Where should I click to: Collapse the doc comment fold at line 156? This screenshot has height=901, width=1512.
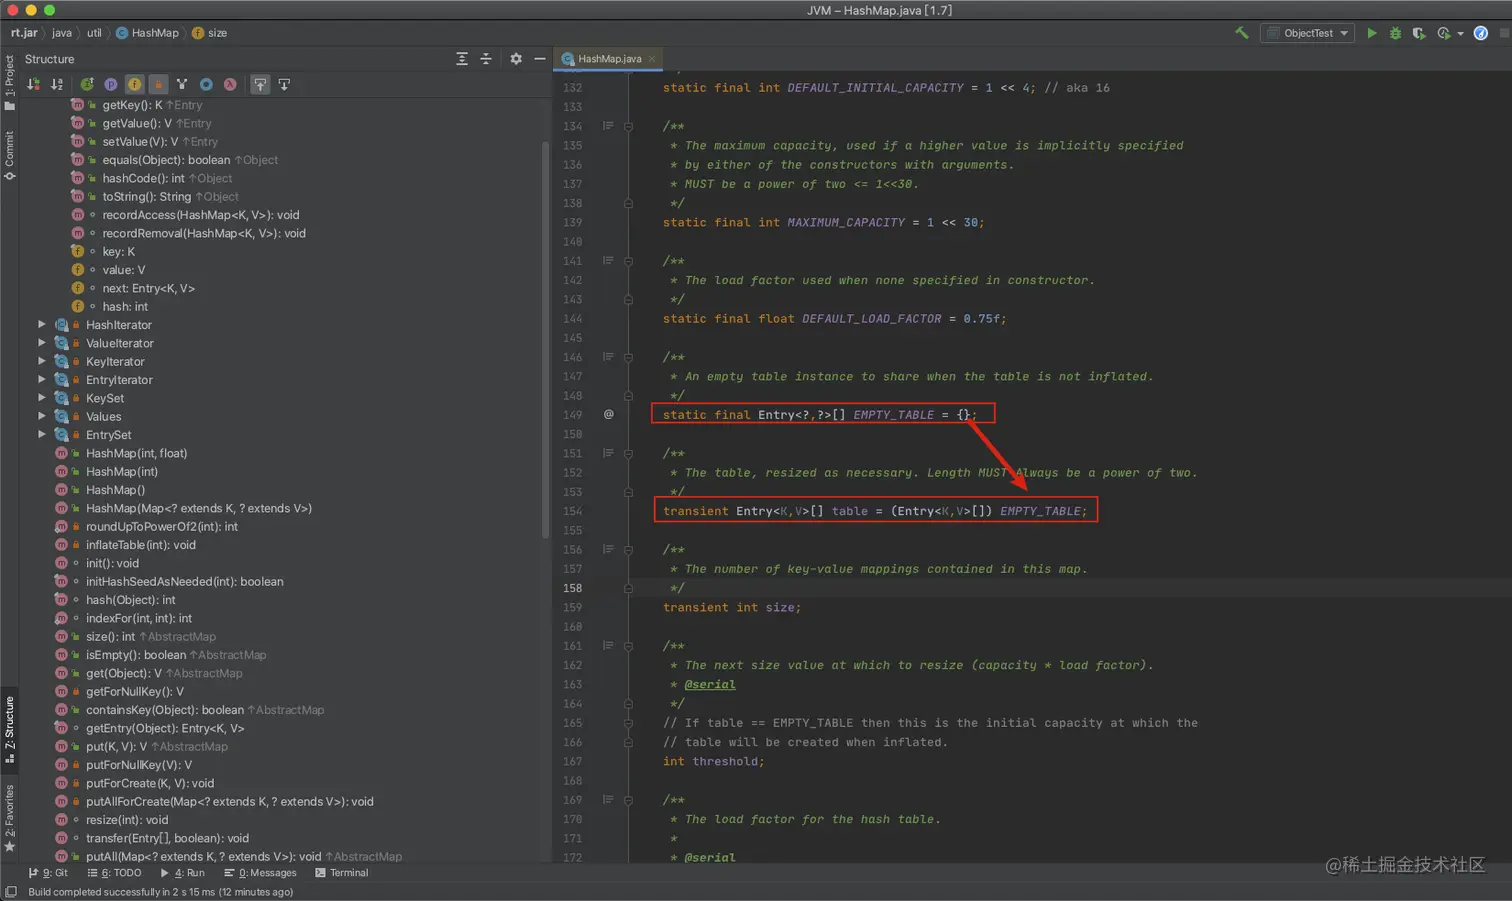tap(628, 550)
